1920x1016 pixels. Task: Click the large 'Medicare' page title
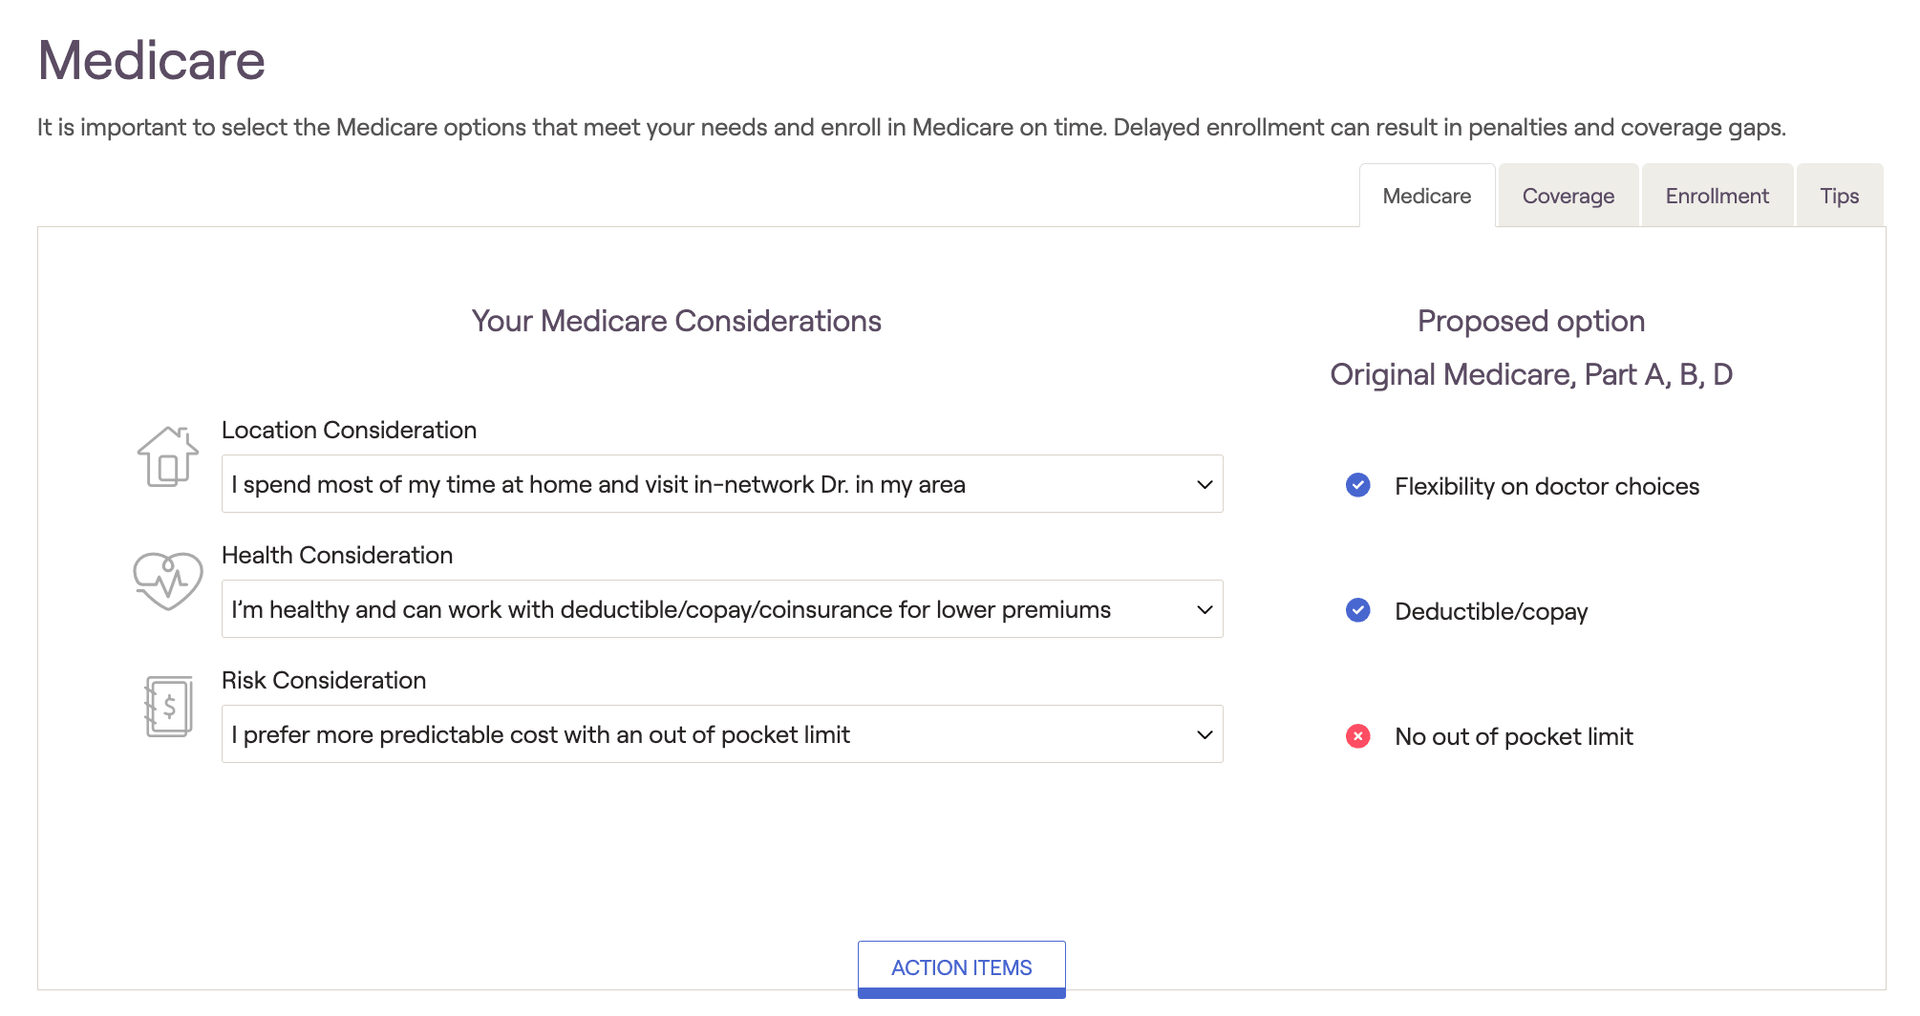[x=151, y=60]
